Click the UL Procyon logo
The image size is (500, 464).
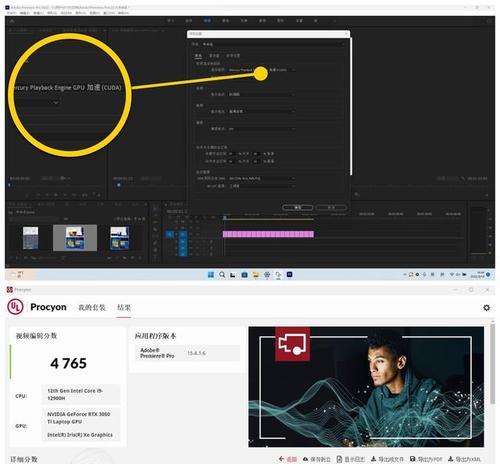[15, 307]
